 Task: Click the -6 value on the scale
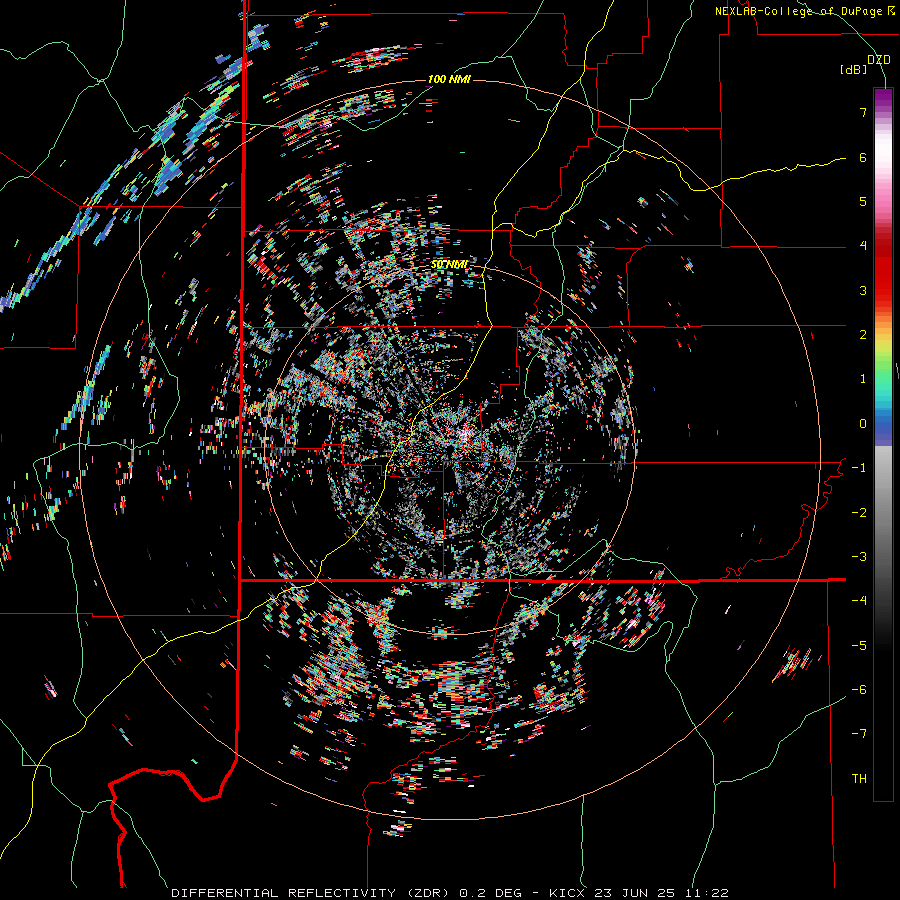point(859,690)
